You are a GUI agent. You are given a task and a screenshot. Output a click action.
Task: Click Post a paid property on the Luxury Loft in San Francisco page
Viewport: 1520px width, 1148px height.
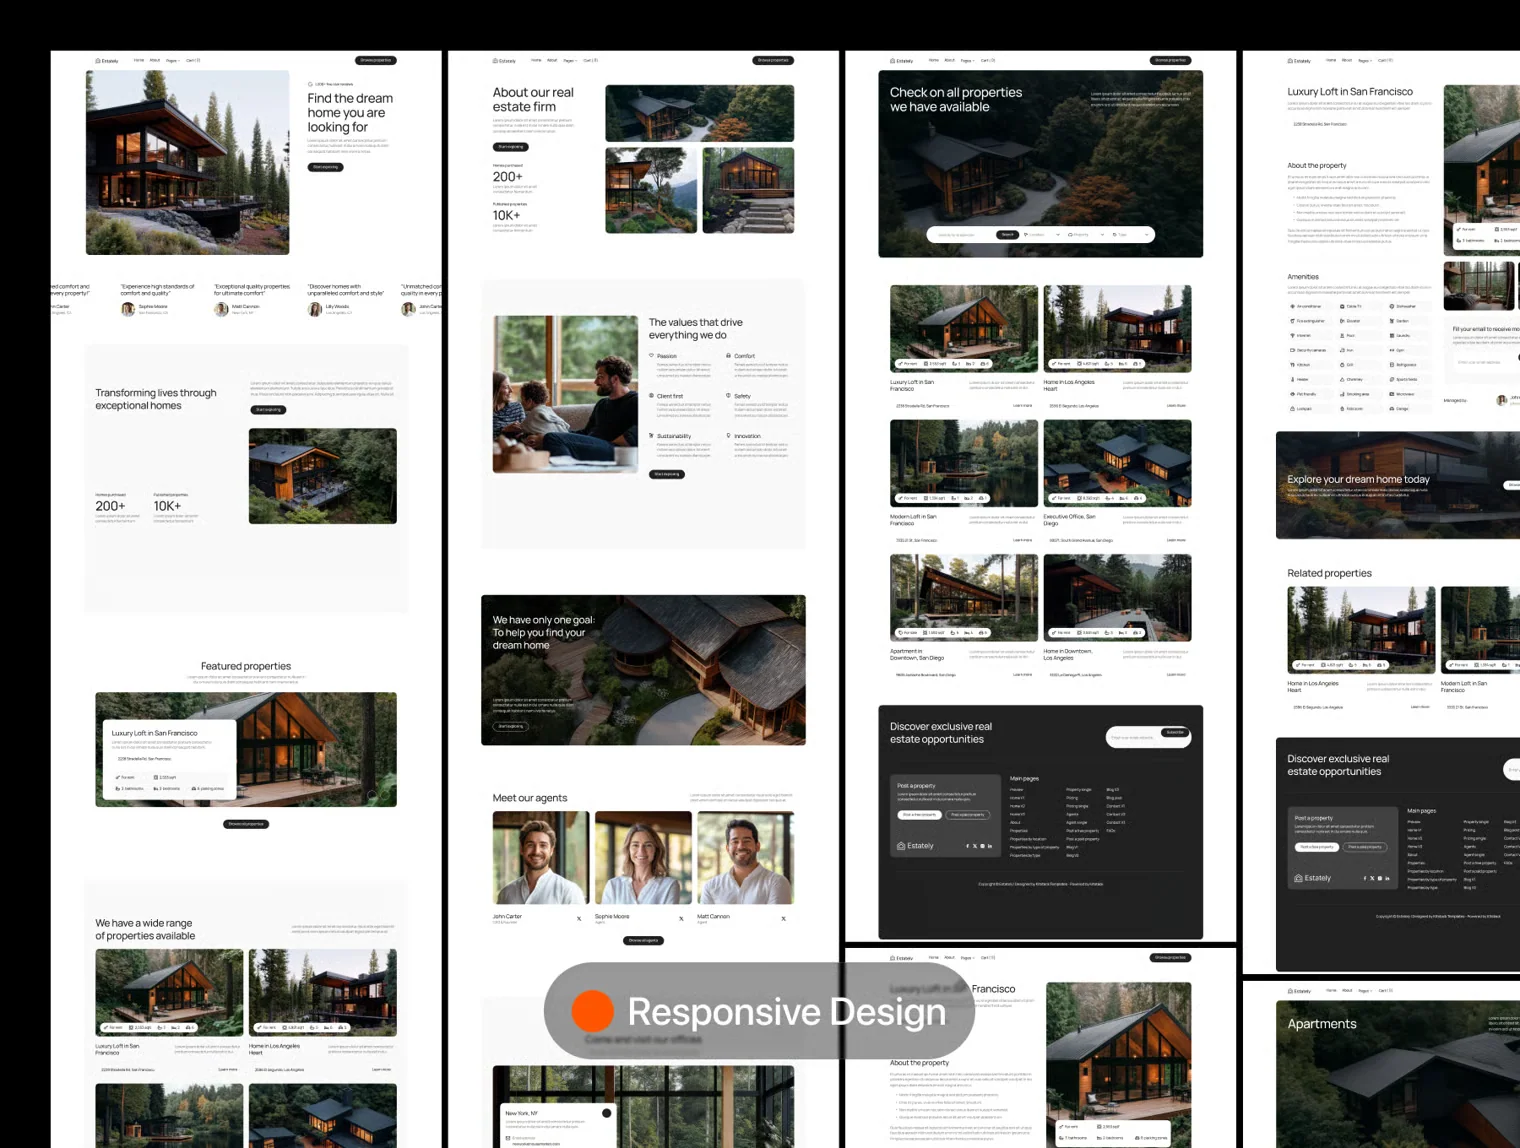(x=1365, y=847)
